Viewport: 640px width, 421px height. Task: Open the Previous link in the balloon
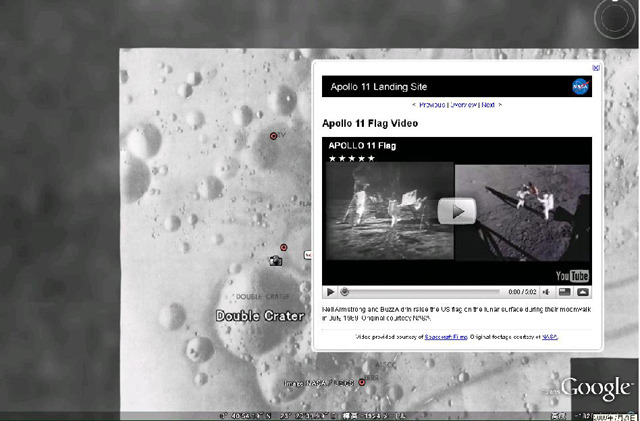click(432, 105)
